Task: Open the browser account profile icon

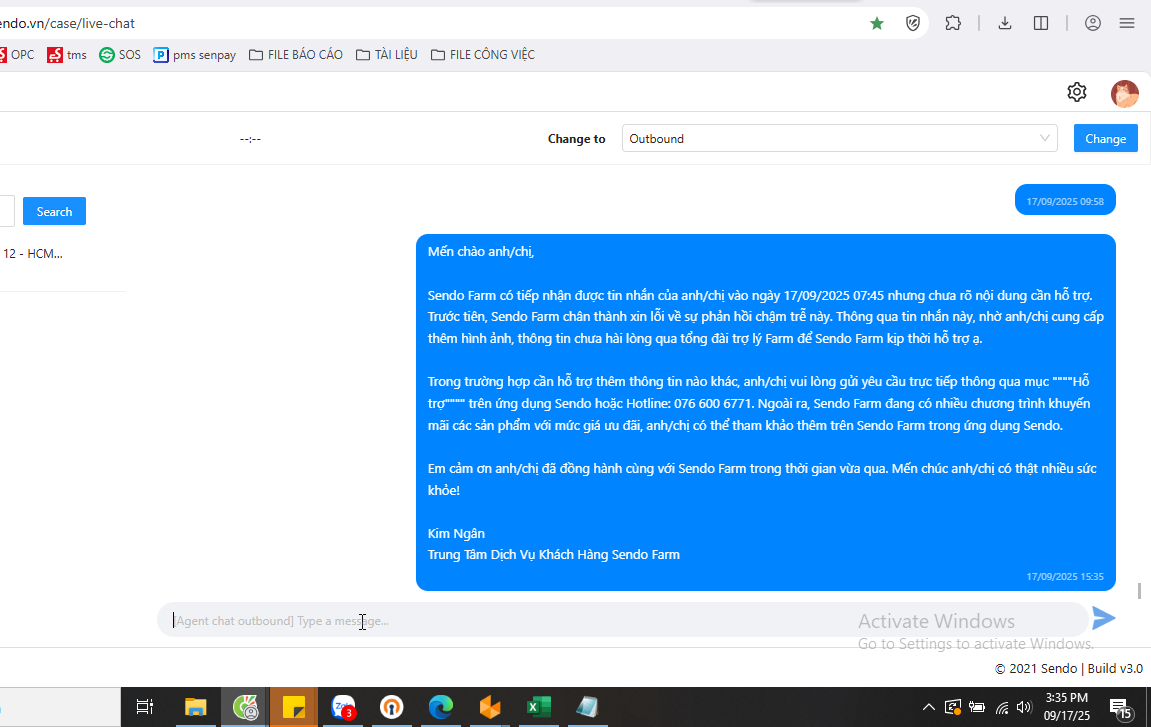Action: coord(1092,23)
